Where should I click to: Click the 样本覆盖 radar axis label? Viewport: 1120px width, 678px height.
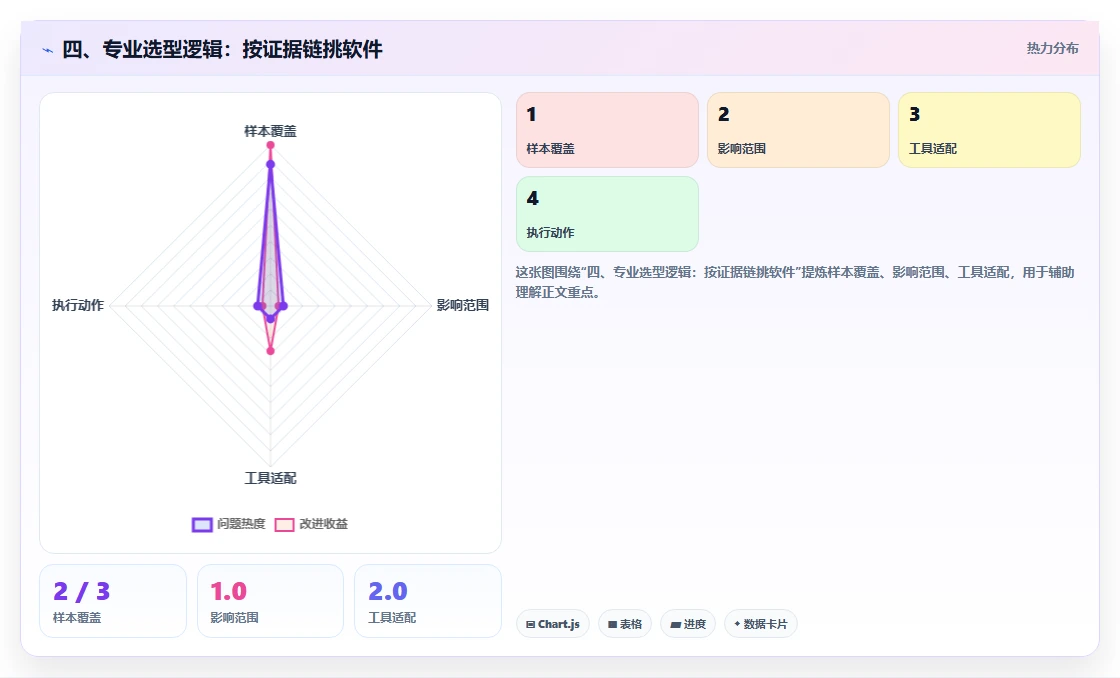(270, 131)
